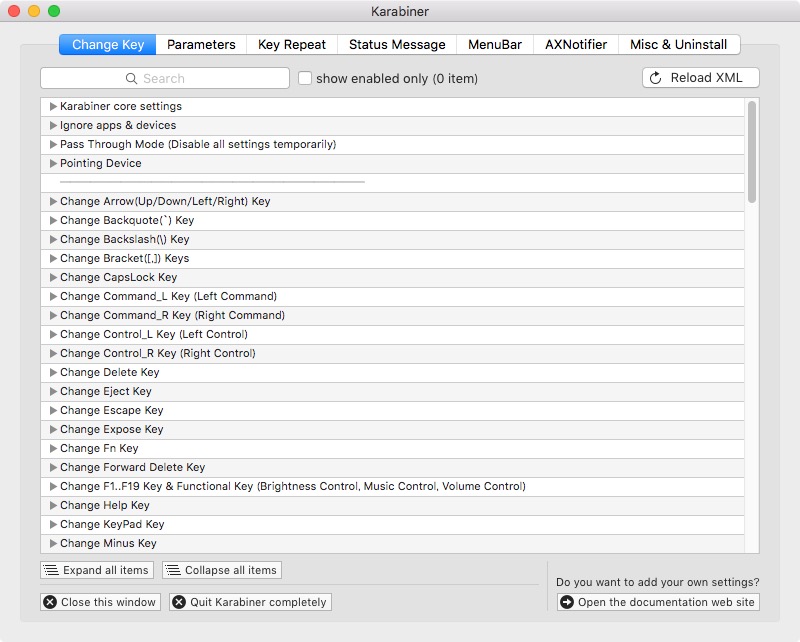800x642 pixels.
Task: Open the AXNotifier tab
Action: [575, 45]
